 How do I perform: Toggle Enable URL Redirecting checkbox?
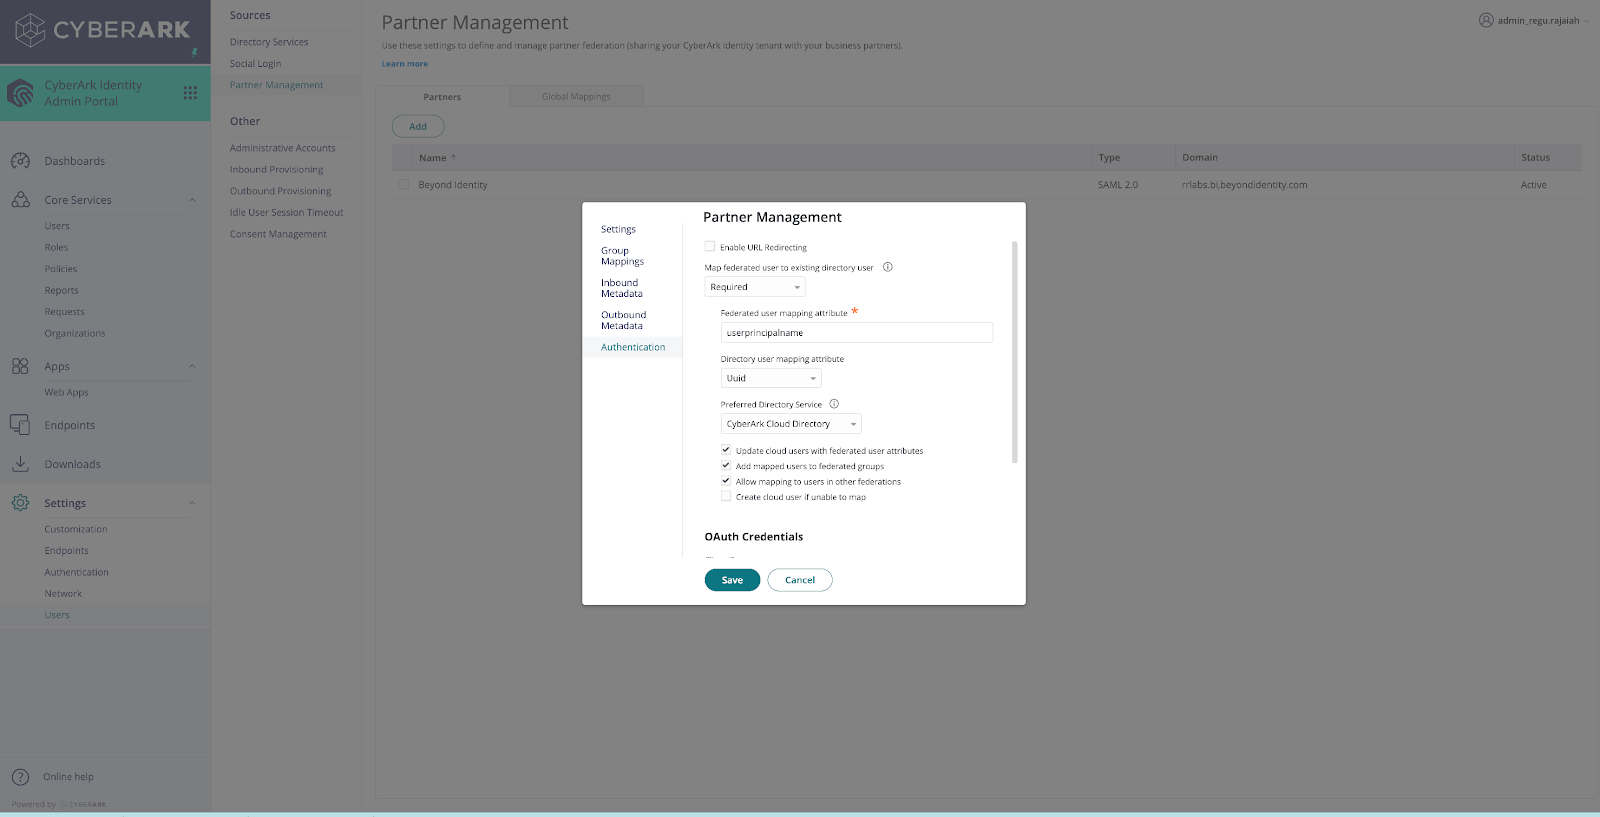[710, 246]
